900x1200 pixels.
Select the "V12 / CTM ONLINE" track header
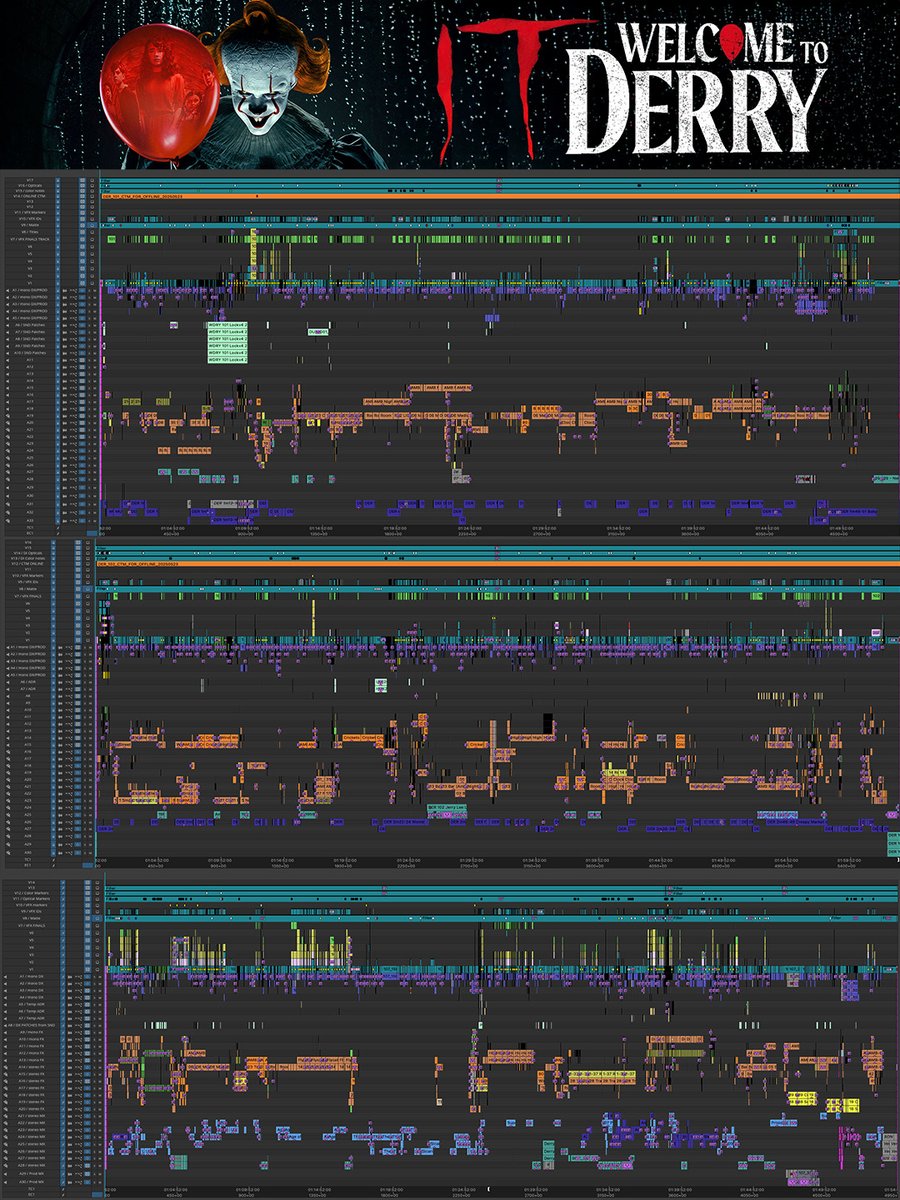(x=28, y=564)
